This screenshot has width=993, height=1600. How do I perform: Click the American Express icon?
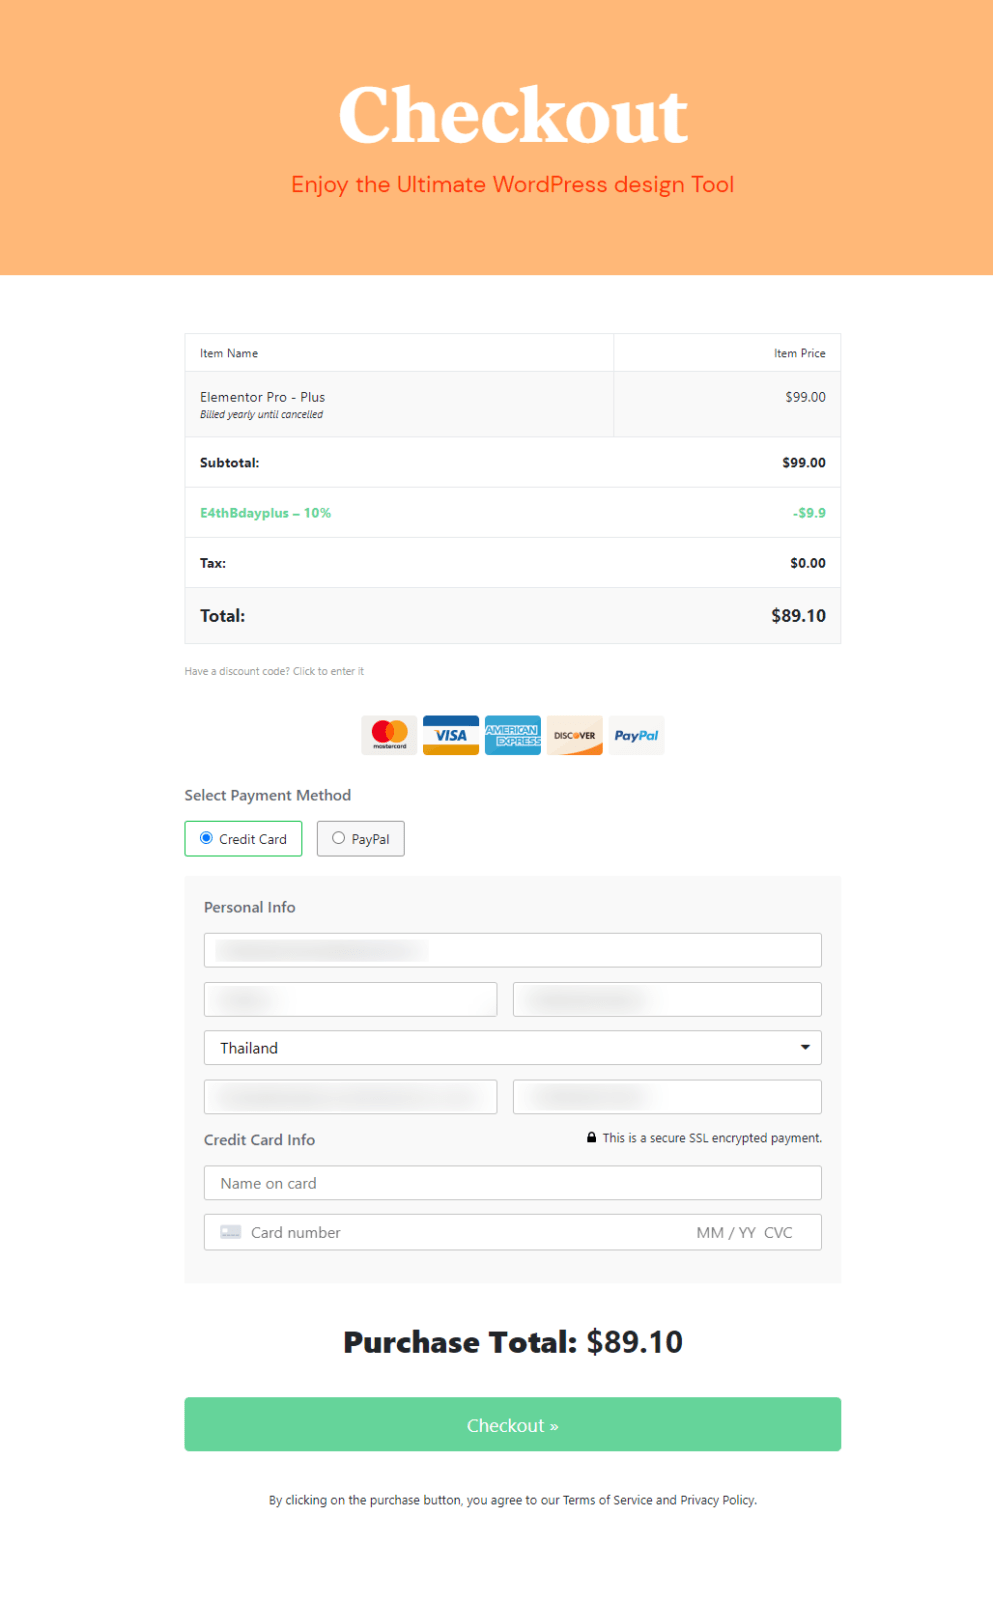[513, 735]
